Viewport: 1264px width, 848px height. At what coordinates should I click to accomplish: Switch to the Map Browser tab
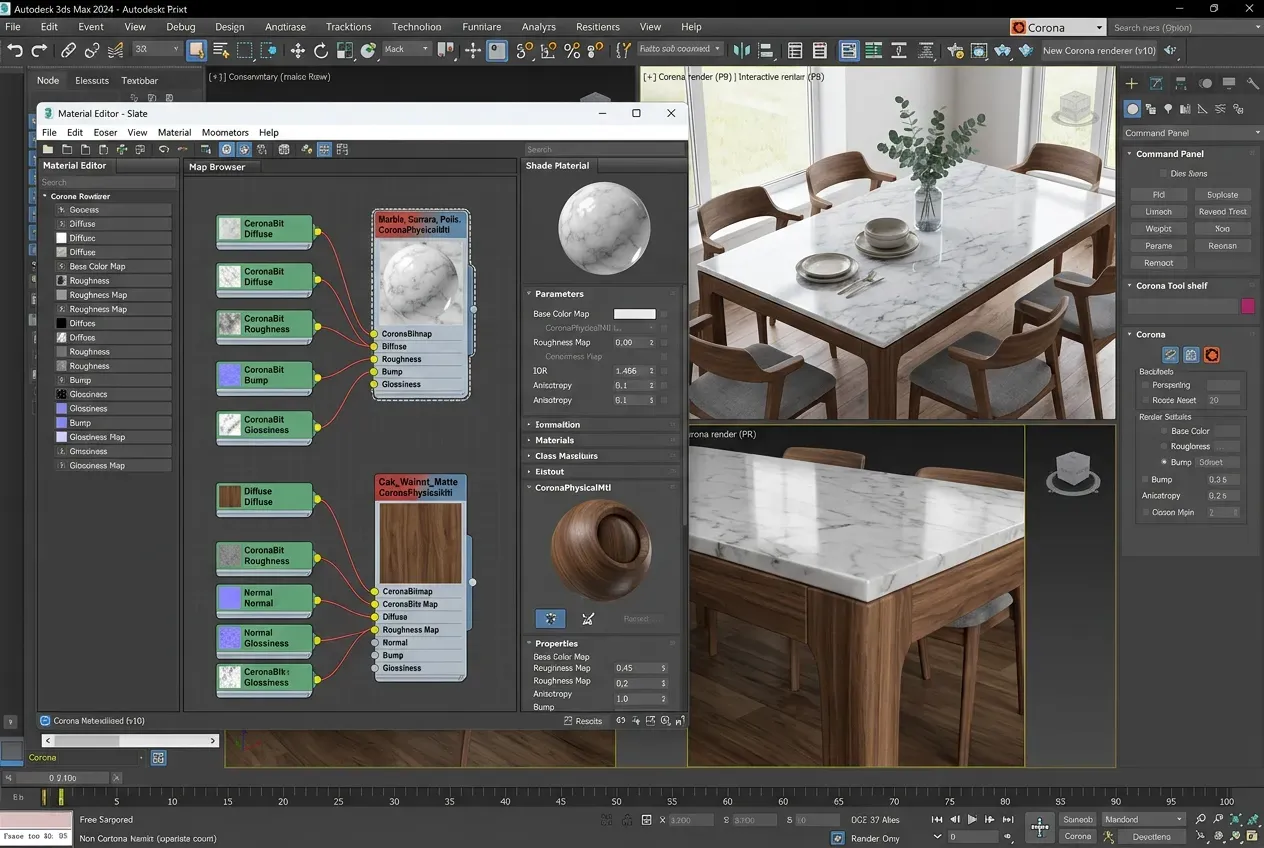tap(218, 167)
